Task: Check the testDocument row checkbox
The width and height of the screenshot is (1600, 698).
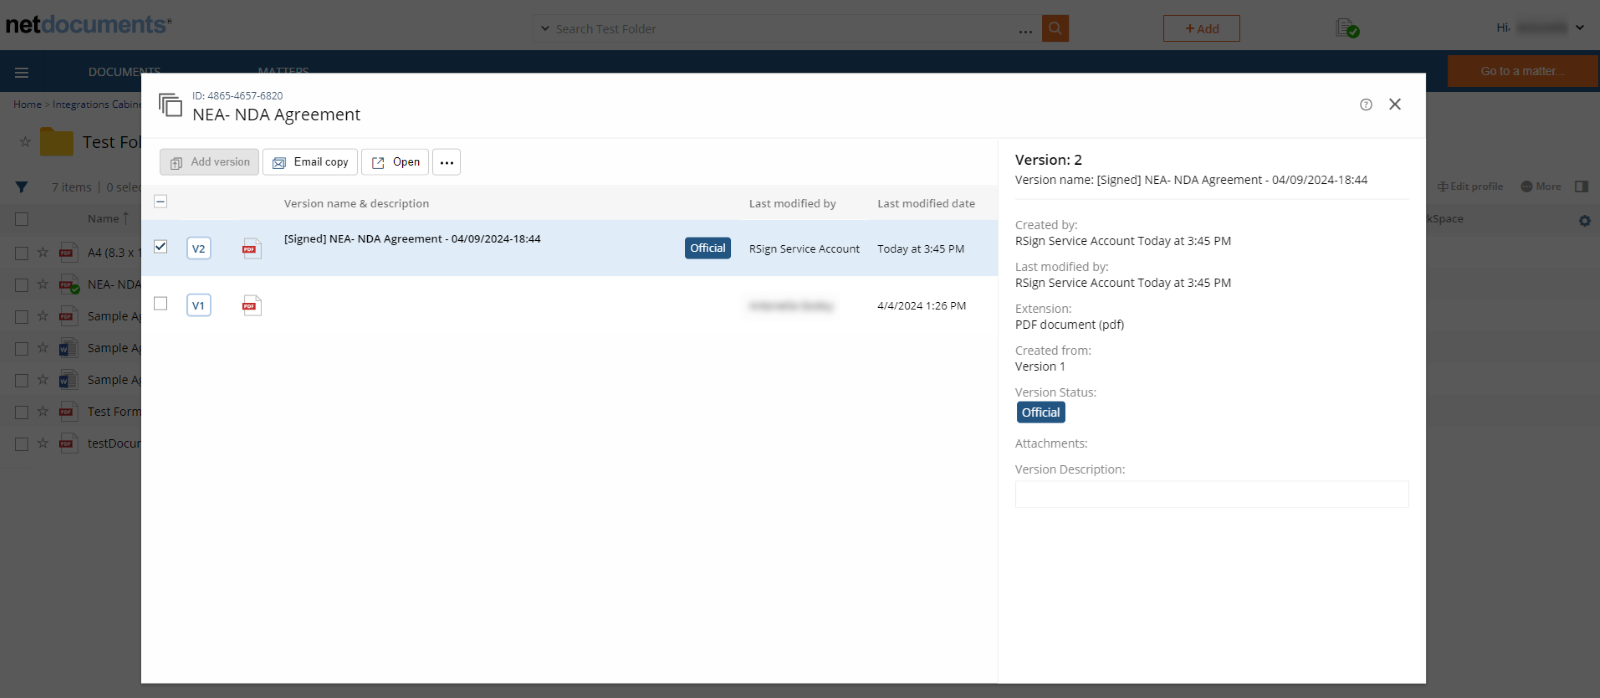Action: pyautogui.click(x=21, y=444)
